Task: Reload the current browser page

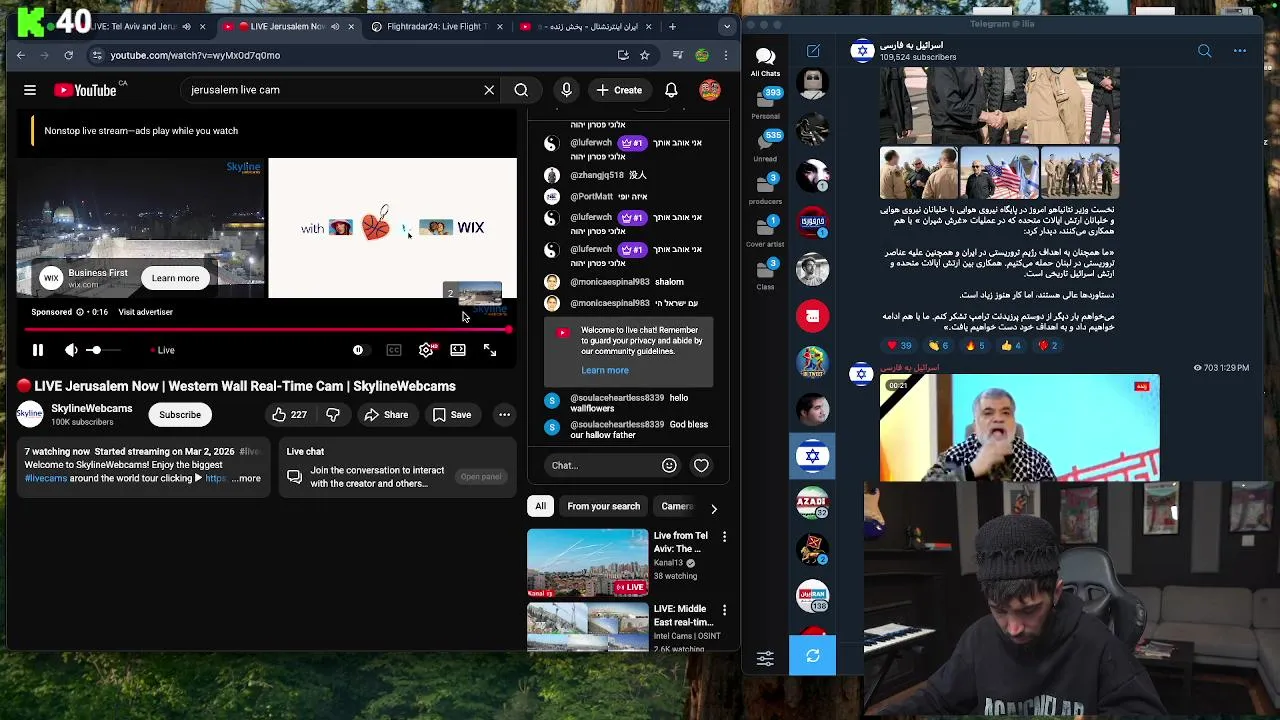Action: (x=68, y=55)
